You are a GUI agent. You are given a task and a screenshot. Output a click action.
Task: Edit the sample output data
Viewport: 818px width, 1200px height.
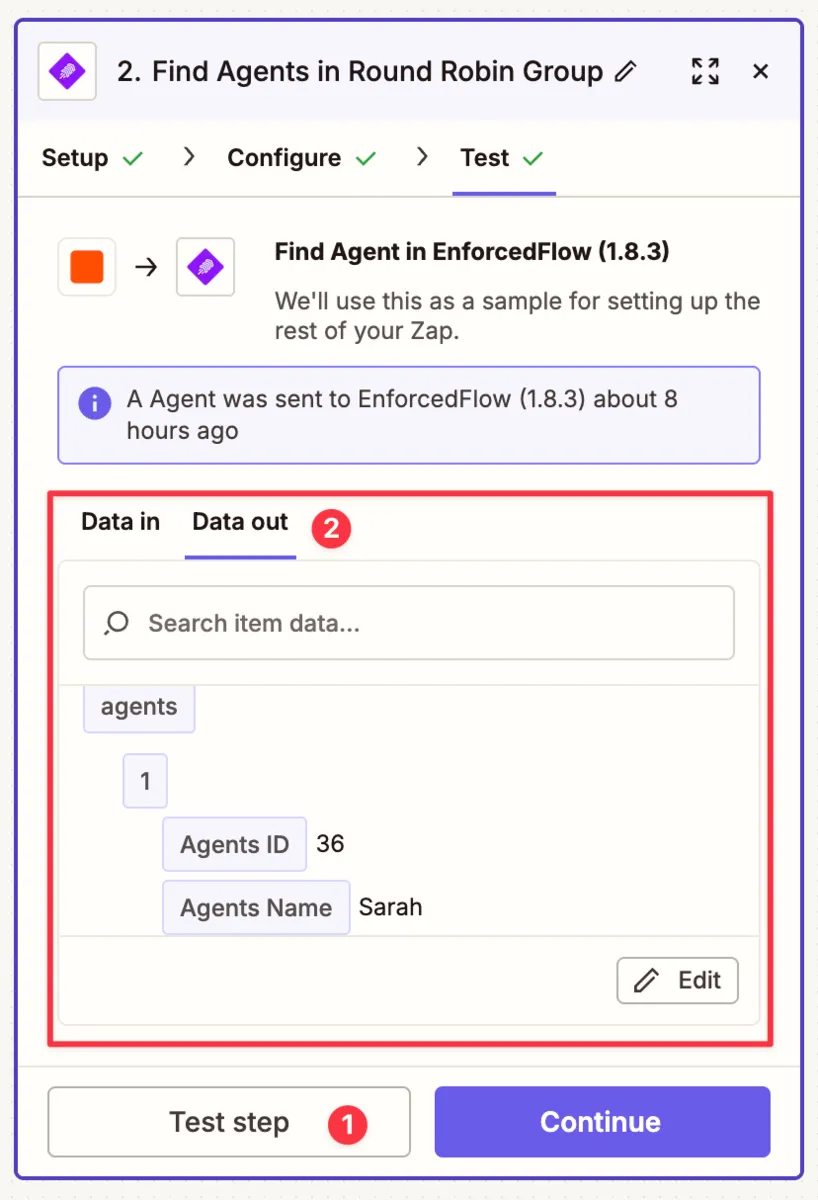[677, 980]
